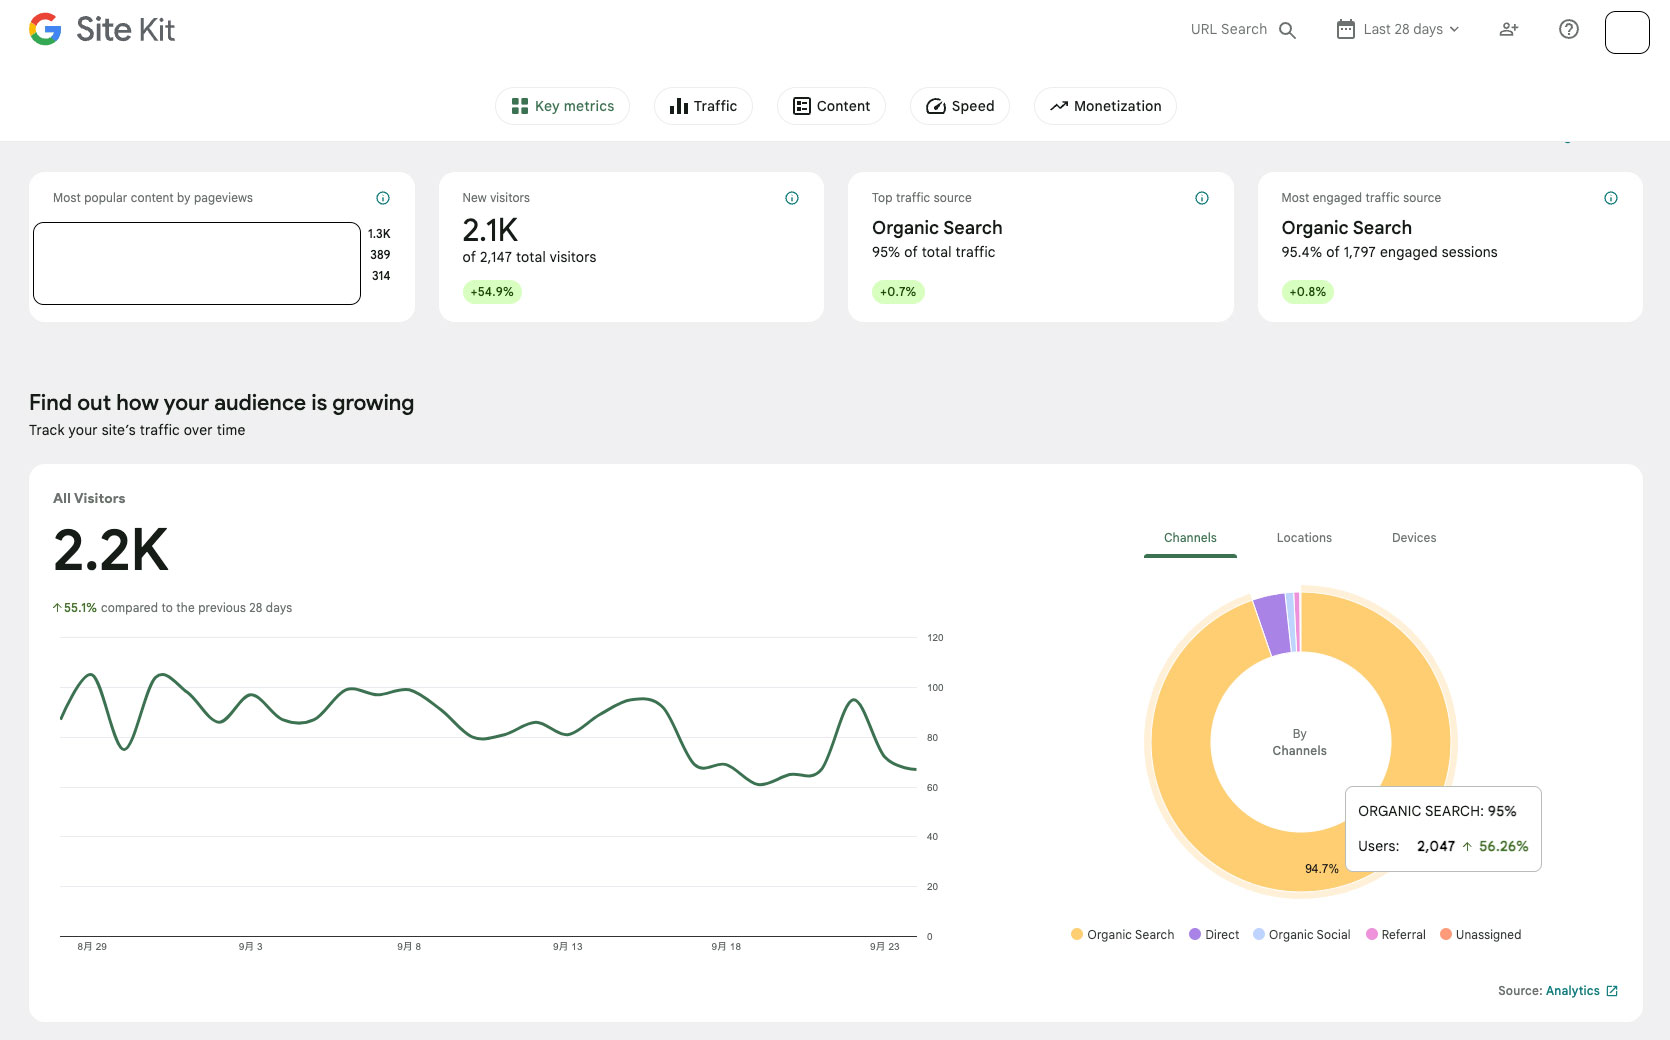Toggle Referral legend item in chart
This screenshot has width=1670, height=1040.
(x=1396, y=935)
